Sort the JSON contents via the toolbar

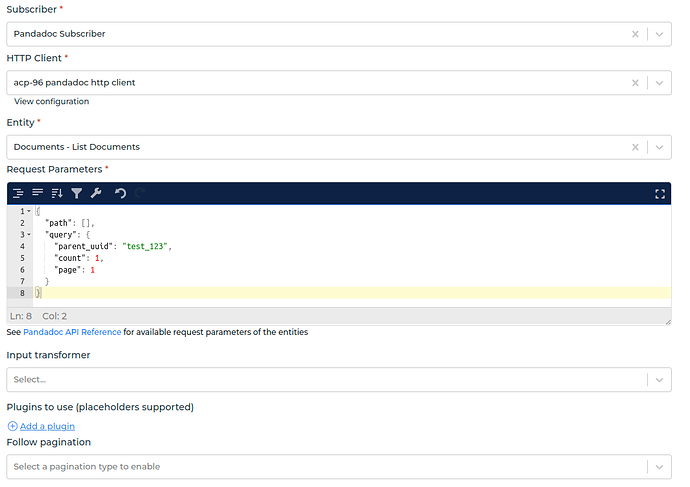57,193
